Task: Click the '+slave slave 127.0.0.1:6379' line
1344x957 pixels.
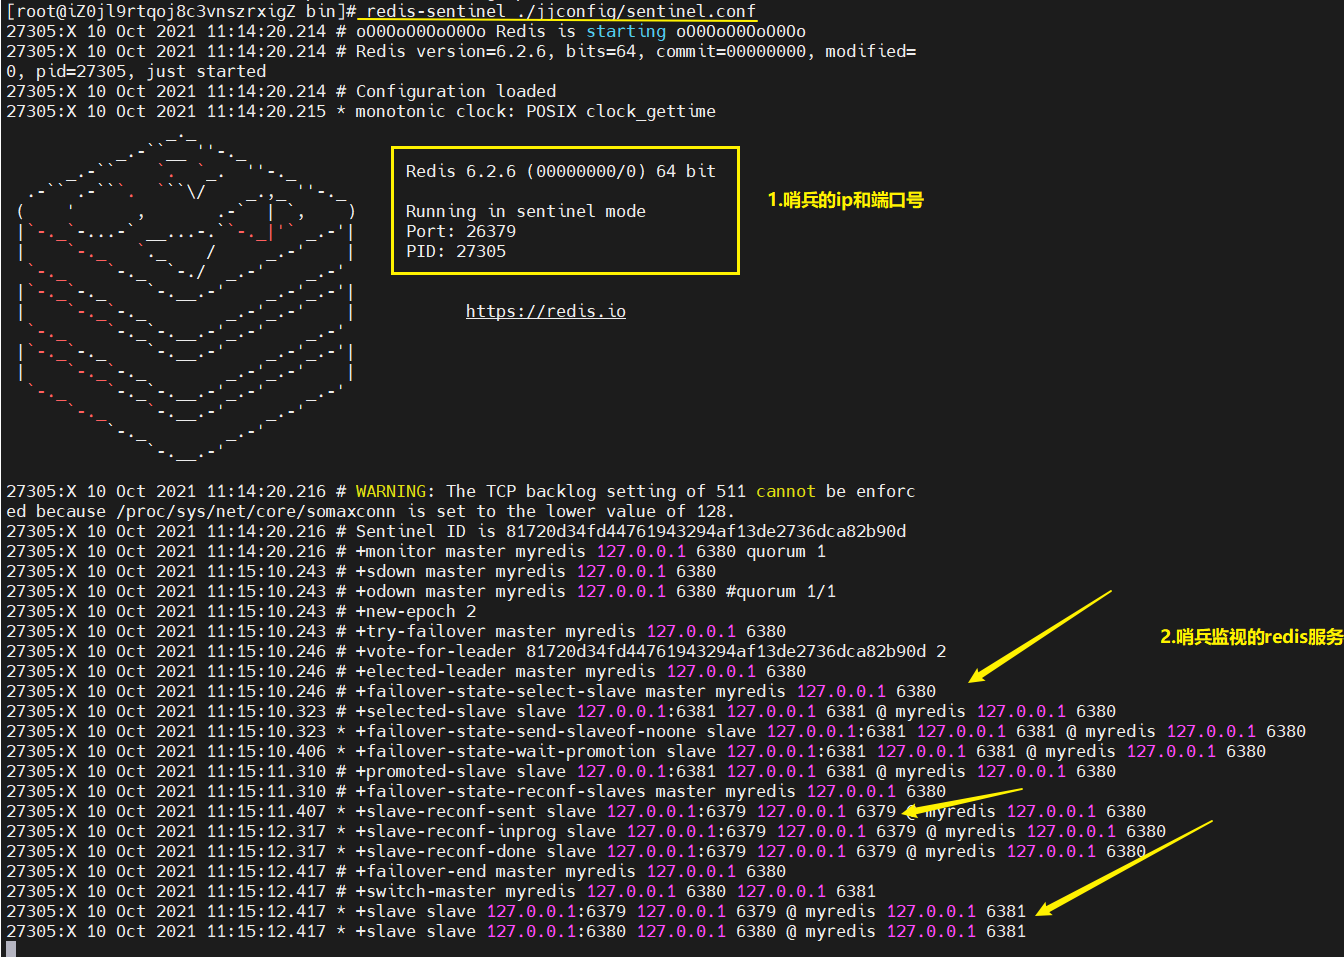Action: pos(516,911)
